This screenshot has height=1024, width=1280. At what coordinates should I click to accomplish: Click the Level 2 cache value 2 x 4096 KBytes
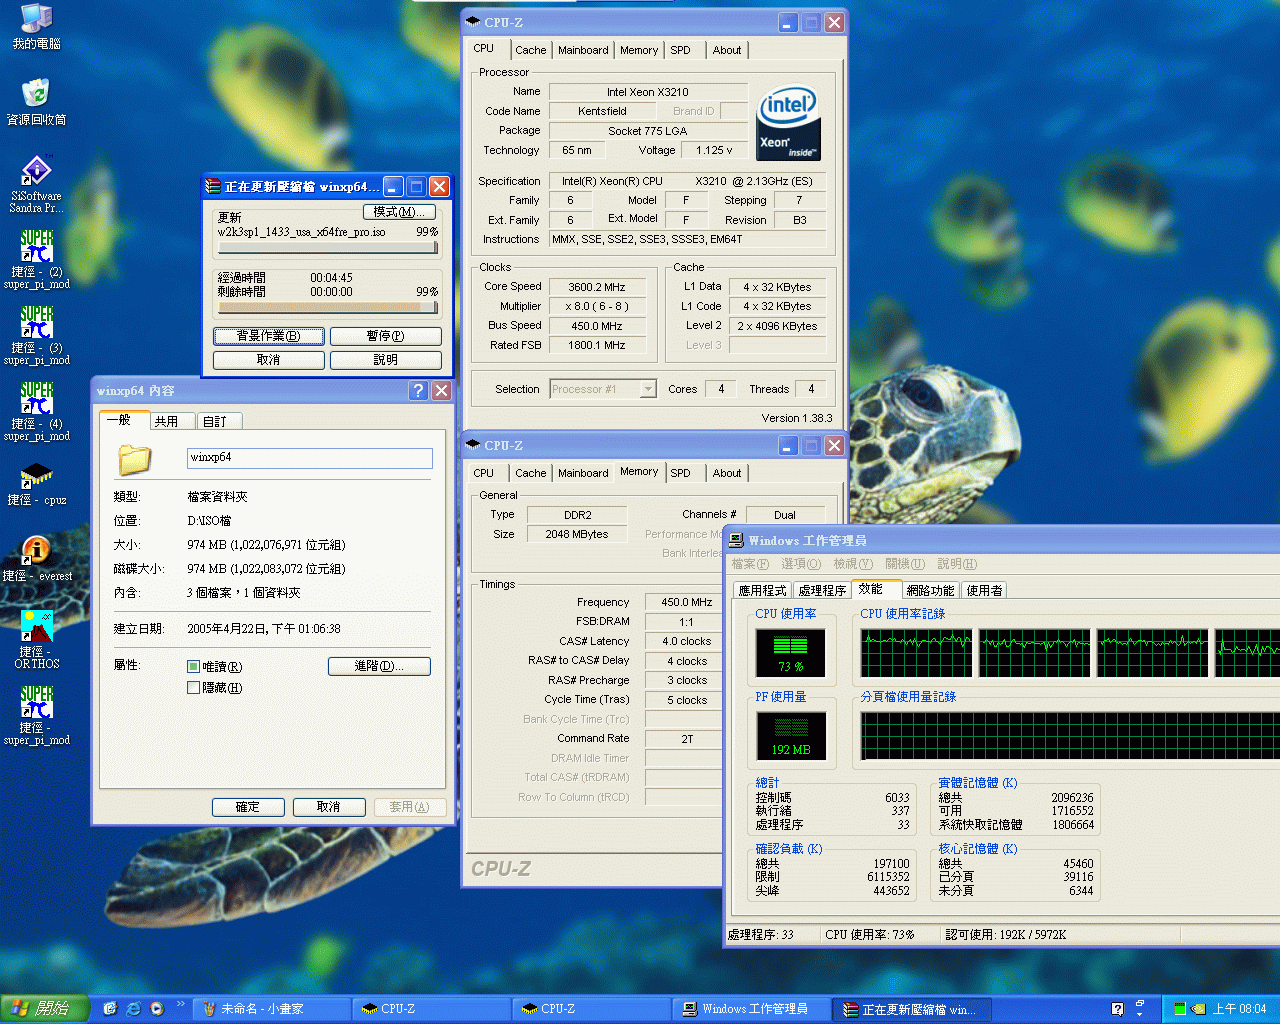point(777,326)
